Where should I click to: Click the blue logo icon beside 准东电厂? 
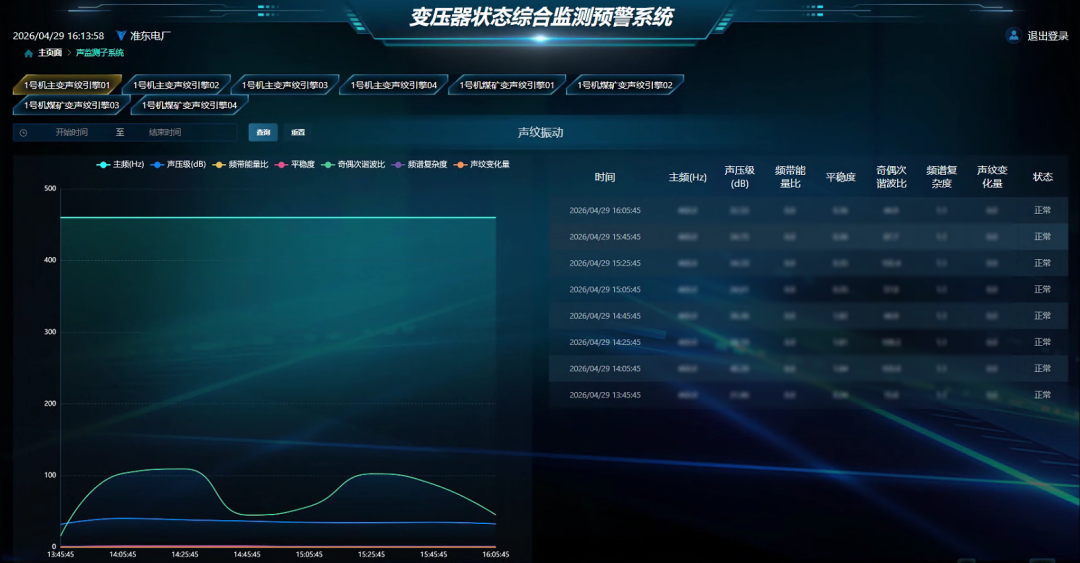[x=121, y=36]
